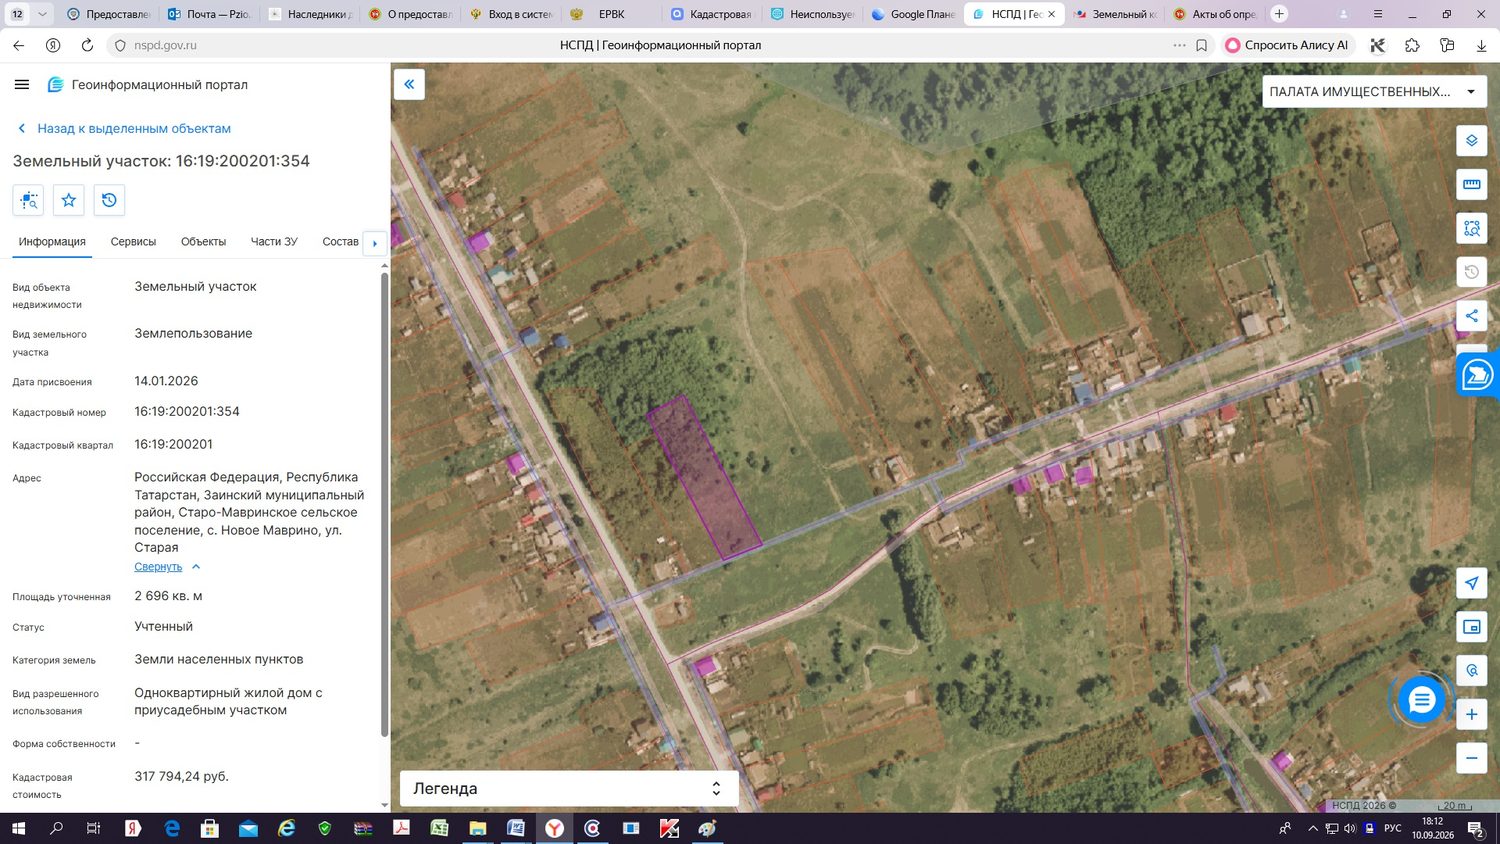
Task: Collapse the side panel with double chevron
Action: click(409, 84)
